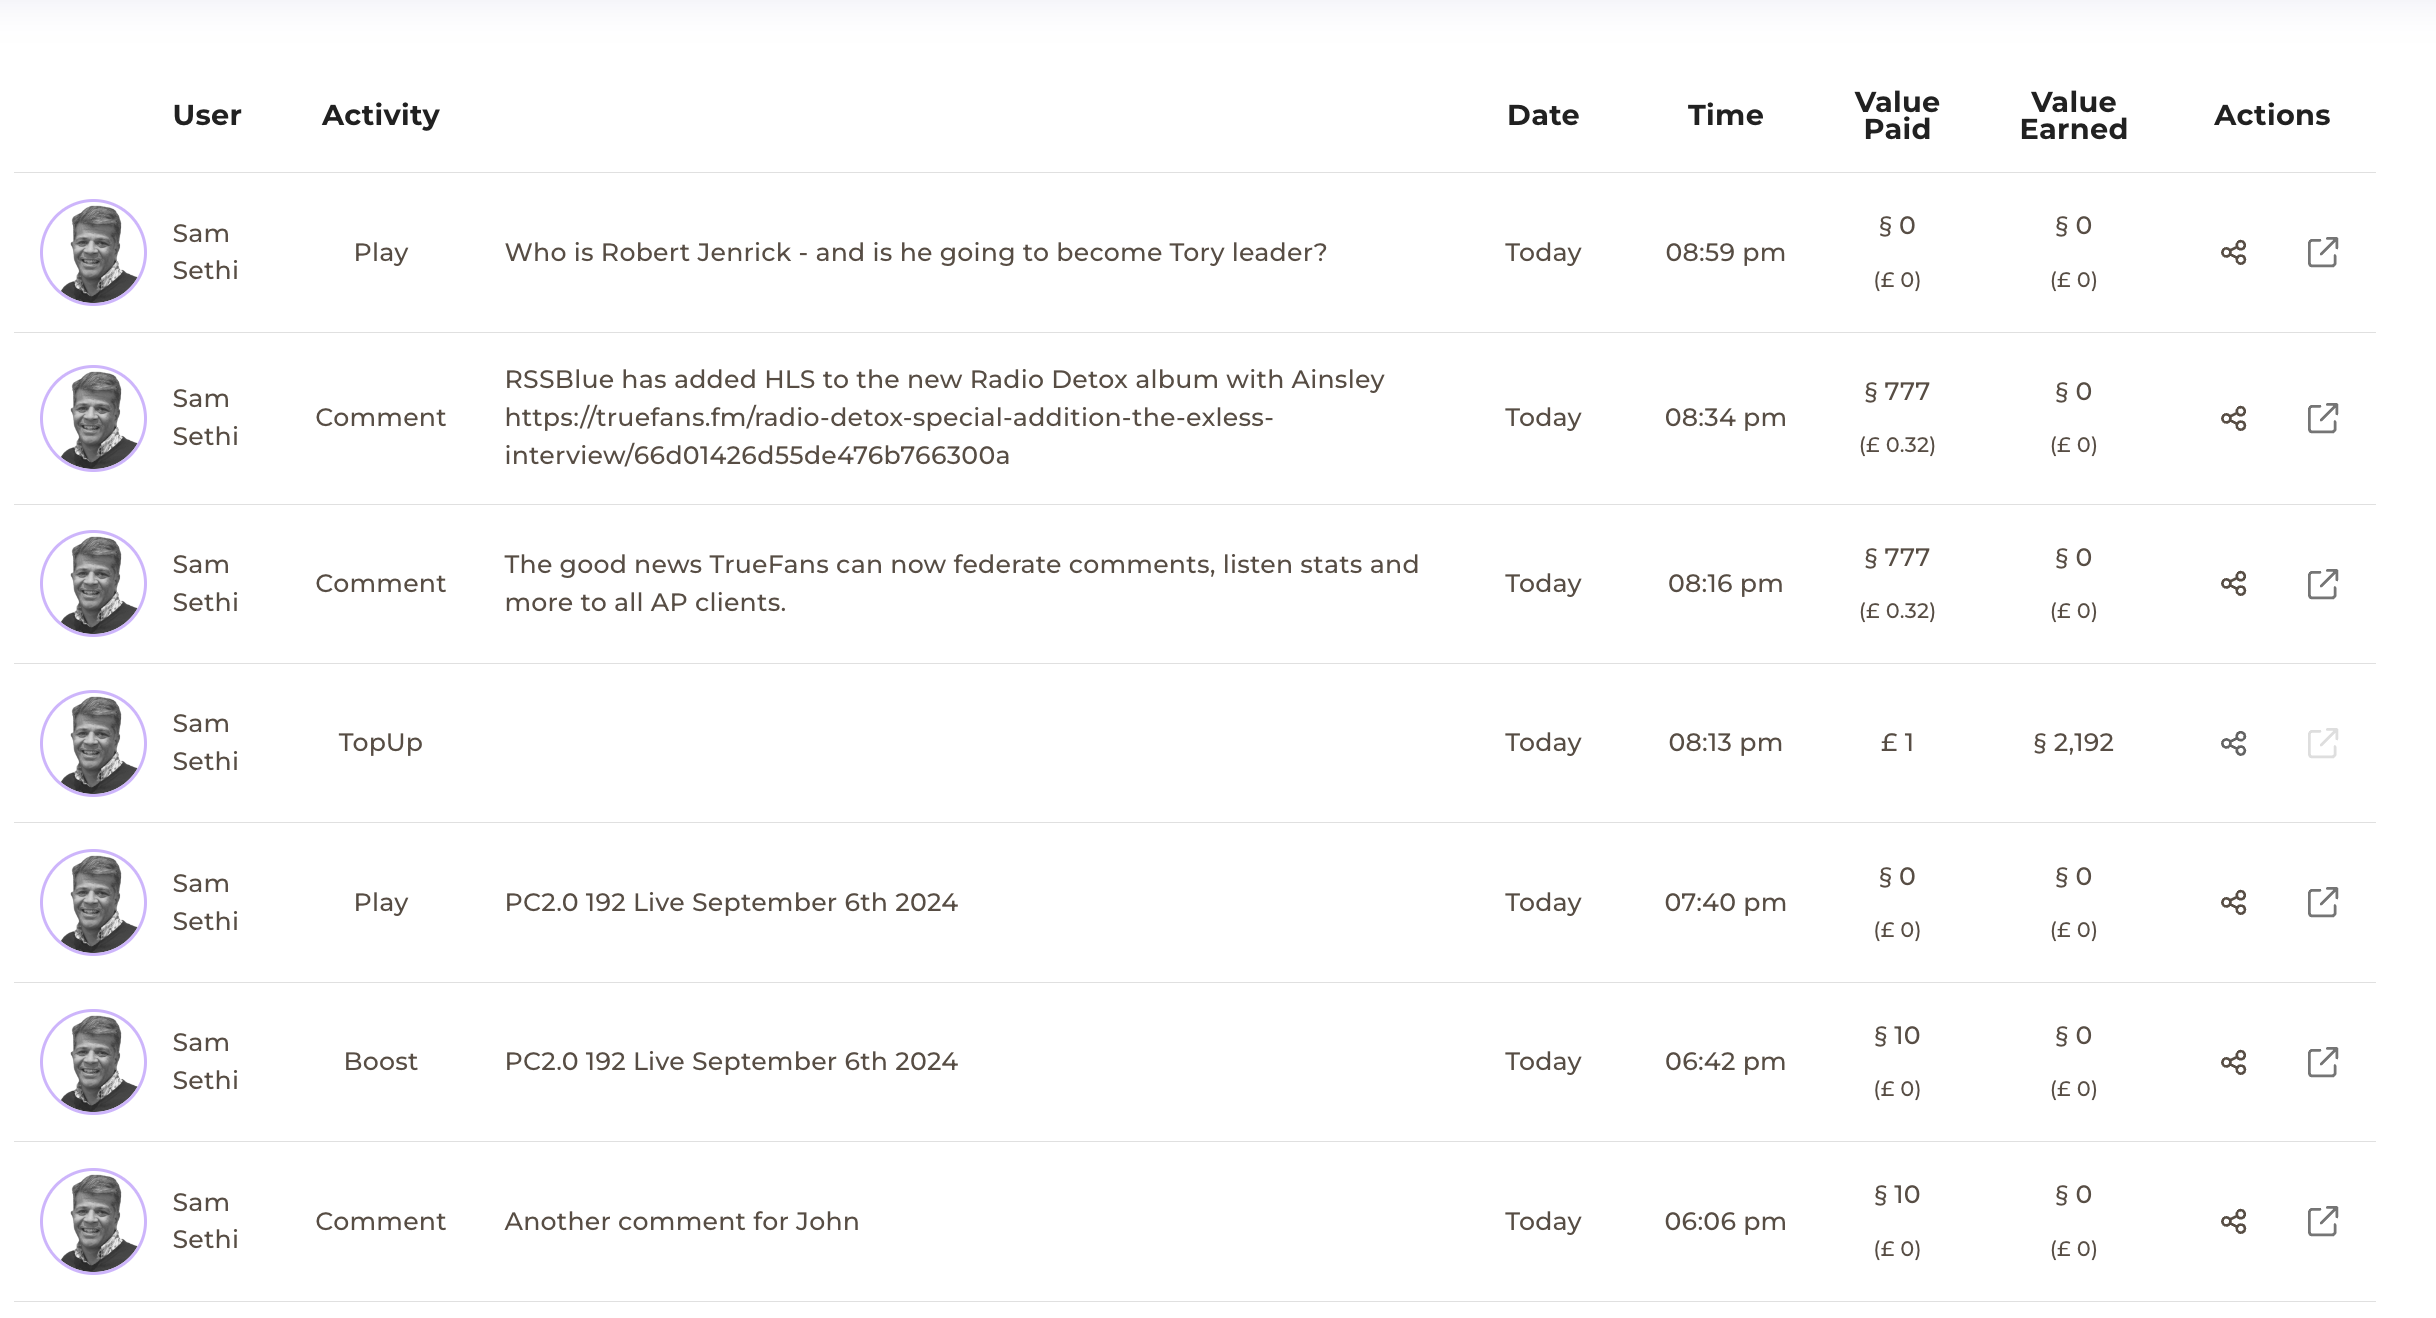Image resolution: width=2436 pixels, height=1318 pixels.
Task: Click the 06:42 pm time cell
Action: coord(1725,1061)
